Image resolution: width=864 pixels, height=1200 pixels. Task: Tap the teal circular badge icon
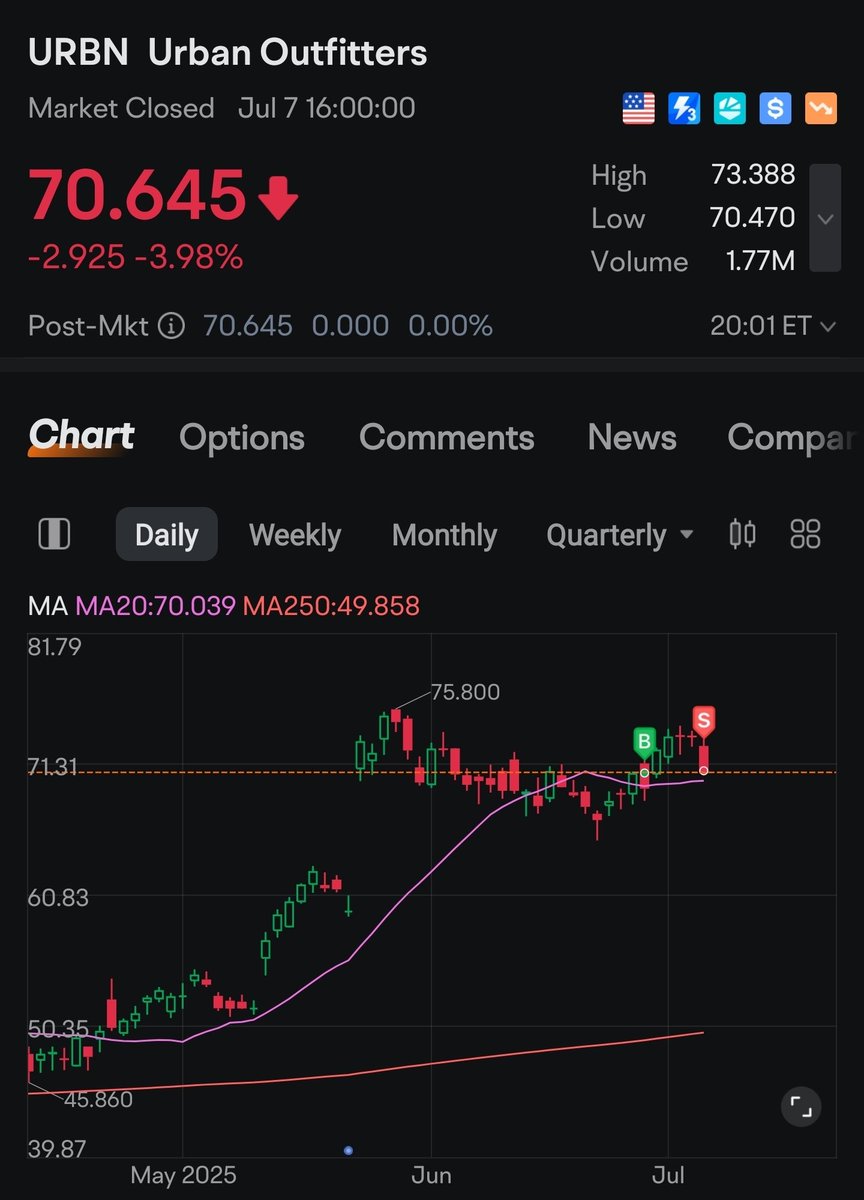(x=730, y=108)
